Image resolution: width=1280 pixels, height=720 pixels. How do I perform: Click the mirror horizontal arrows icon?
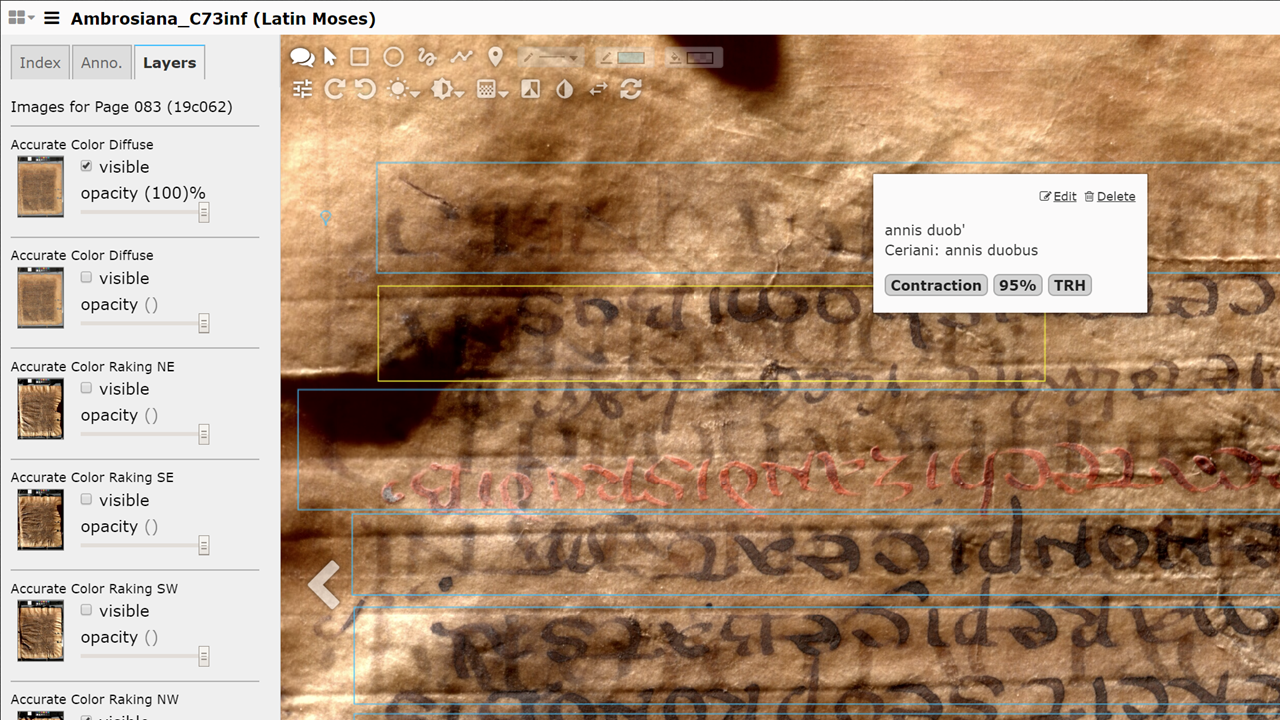598,89
